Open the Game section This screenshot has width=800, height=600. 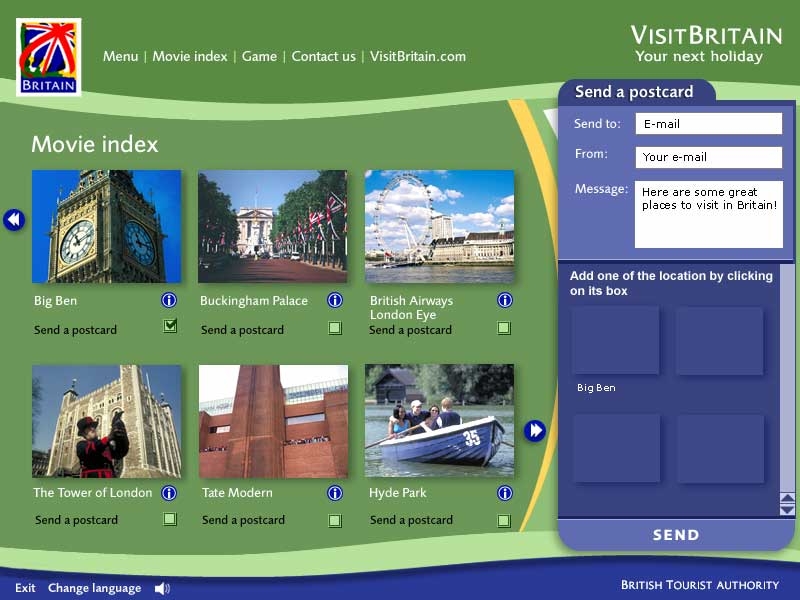(259, 56)
